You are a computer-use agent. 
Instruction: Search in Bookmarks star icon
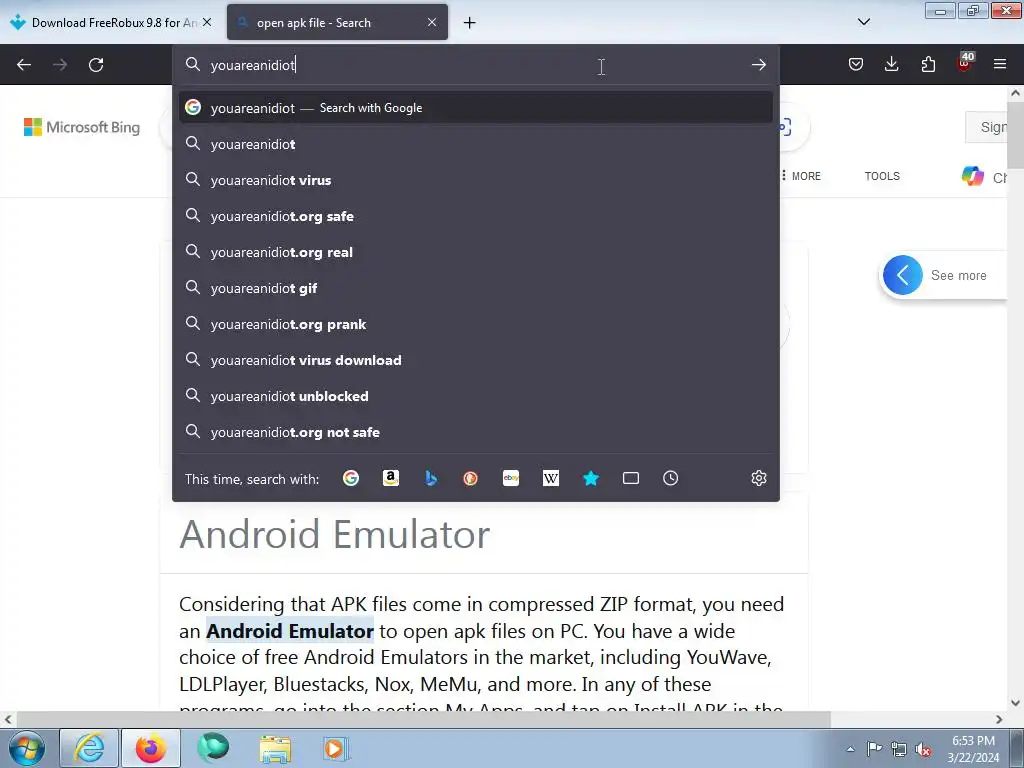(591, 479)
